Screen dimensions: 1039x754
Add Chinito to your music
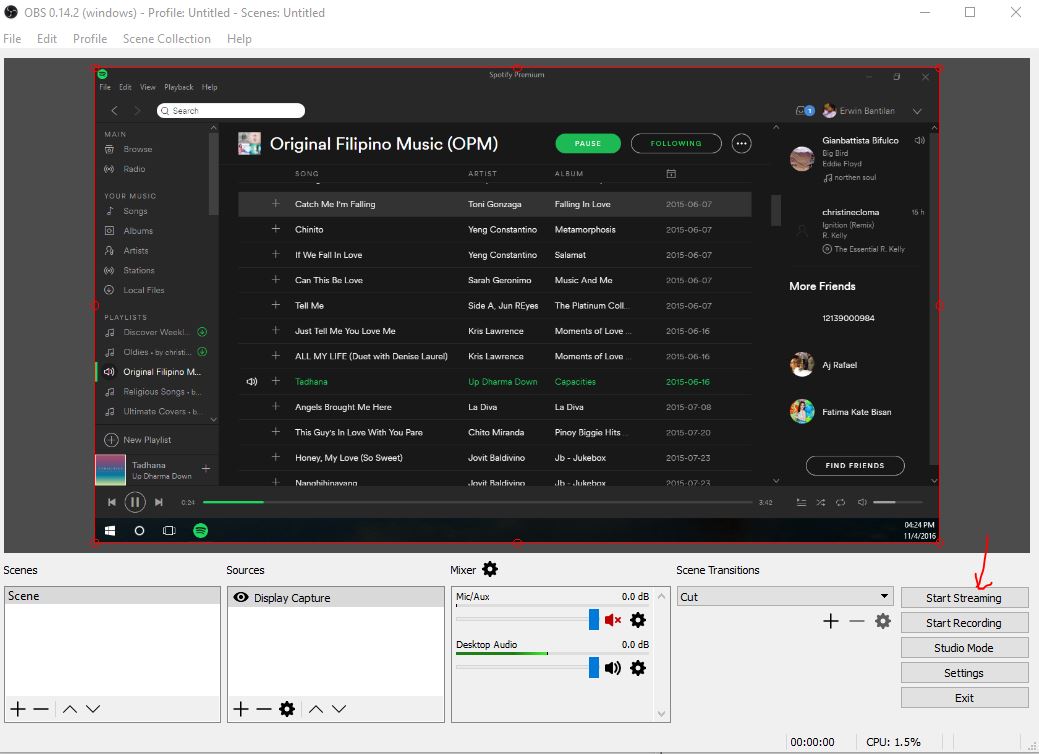coord(276,229)
